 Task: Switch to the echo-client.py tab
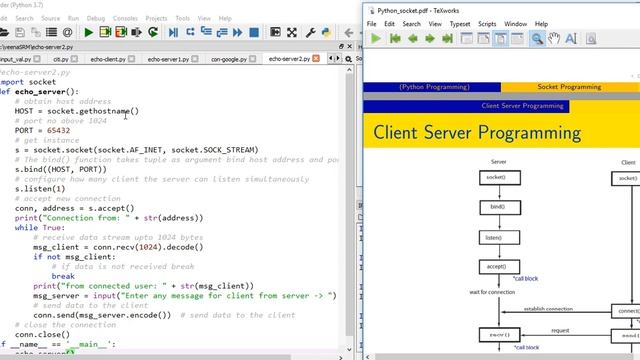[108, 59]
